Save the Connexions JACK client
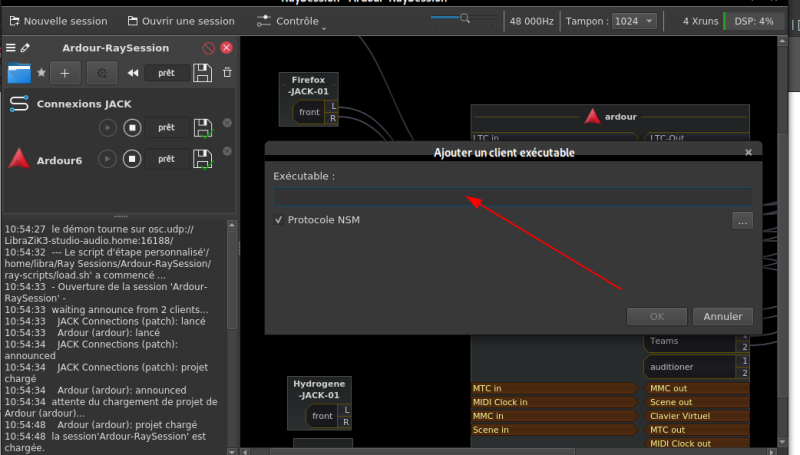 pos(203,128)
